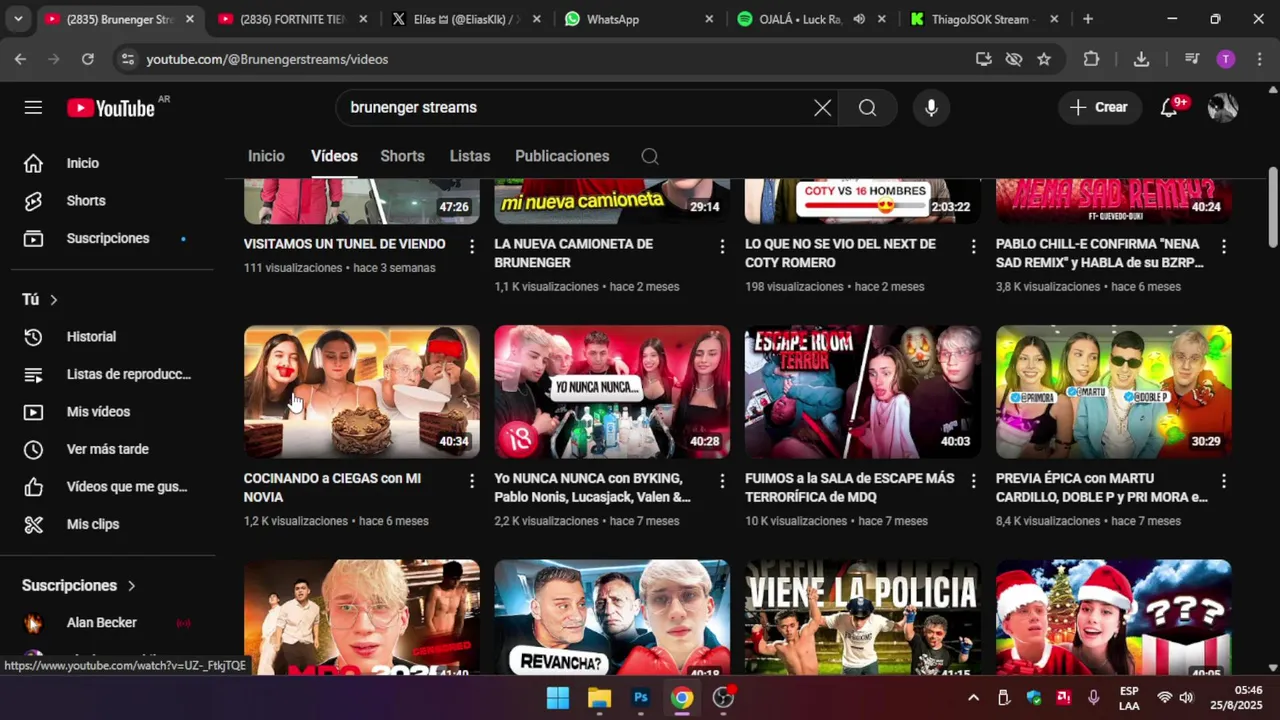Switch to the Inicio channel tab
Viewport: 1280px width, 720px height.
[266, 156]
